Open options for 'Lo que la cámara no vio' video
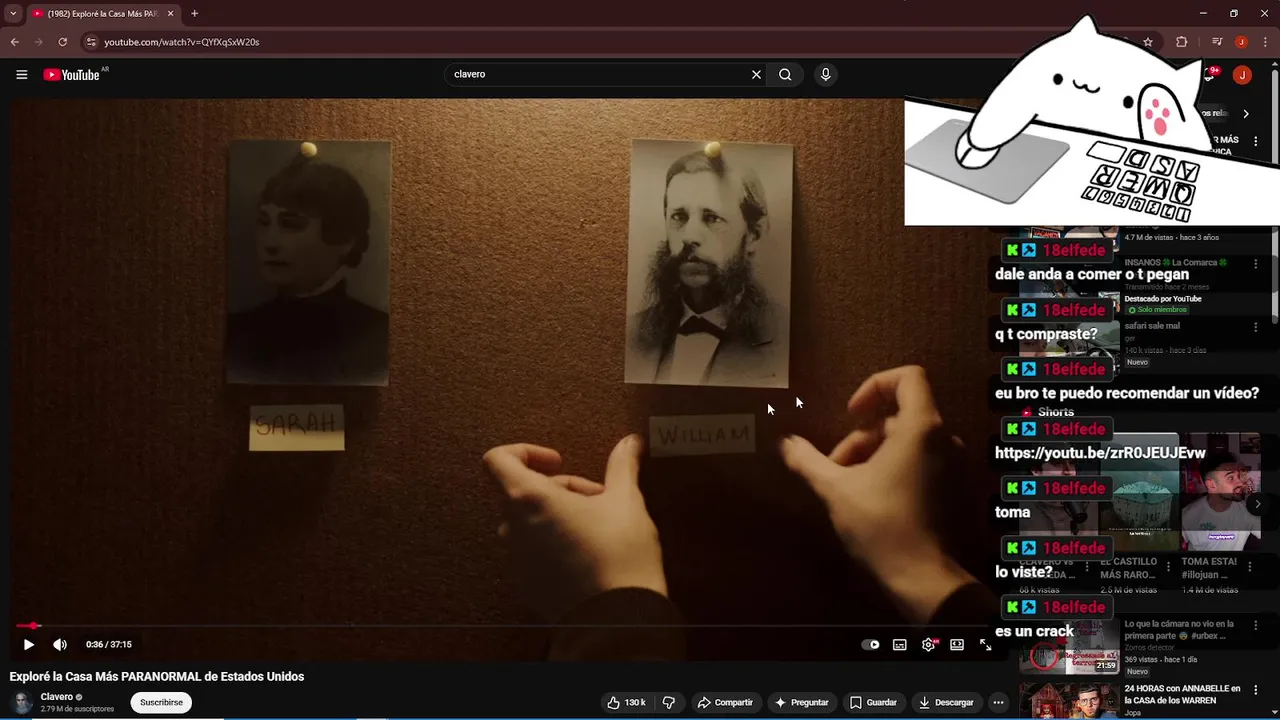The image size is (1280, 720). (1256, 625)
